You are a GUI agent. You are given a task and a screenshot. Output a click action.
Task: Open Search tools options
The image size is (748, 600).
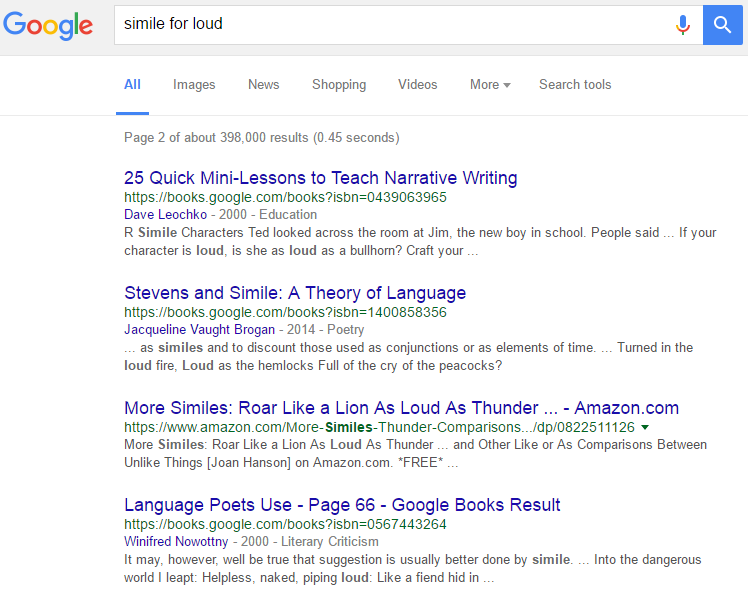575,85
